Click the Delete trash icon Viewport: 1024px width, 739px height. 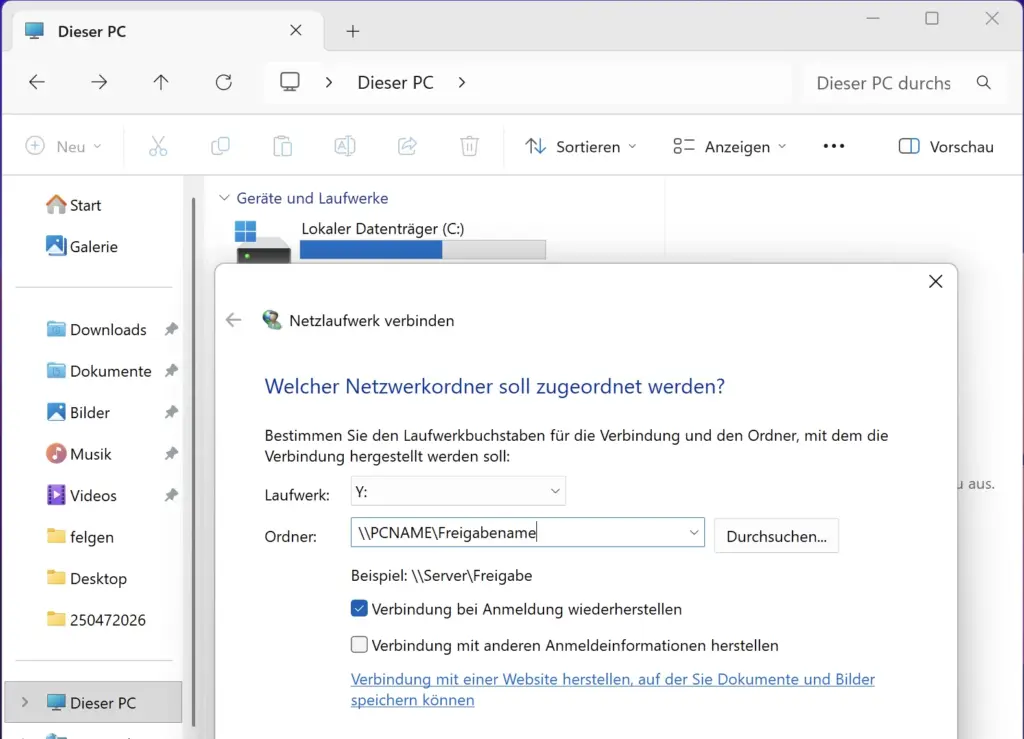470,146
